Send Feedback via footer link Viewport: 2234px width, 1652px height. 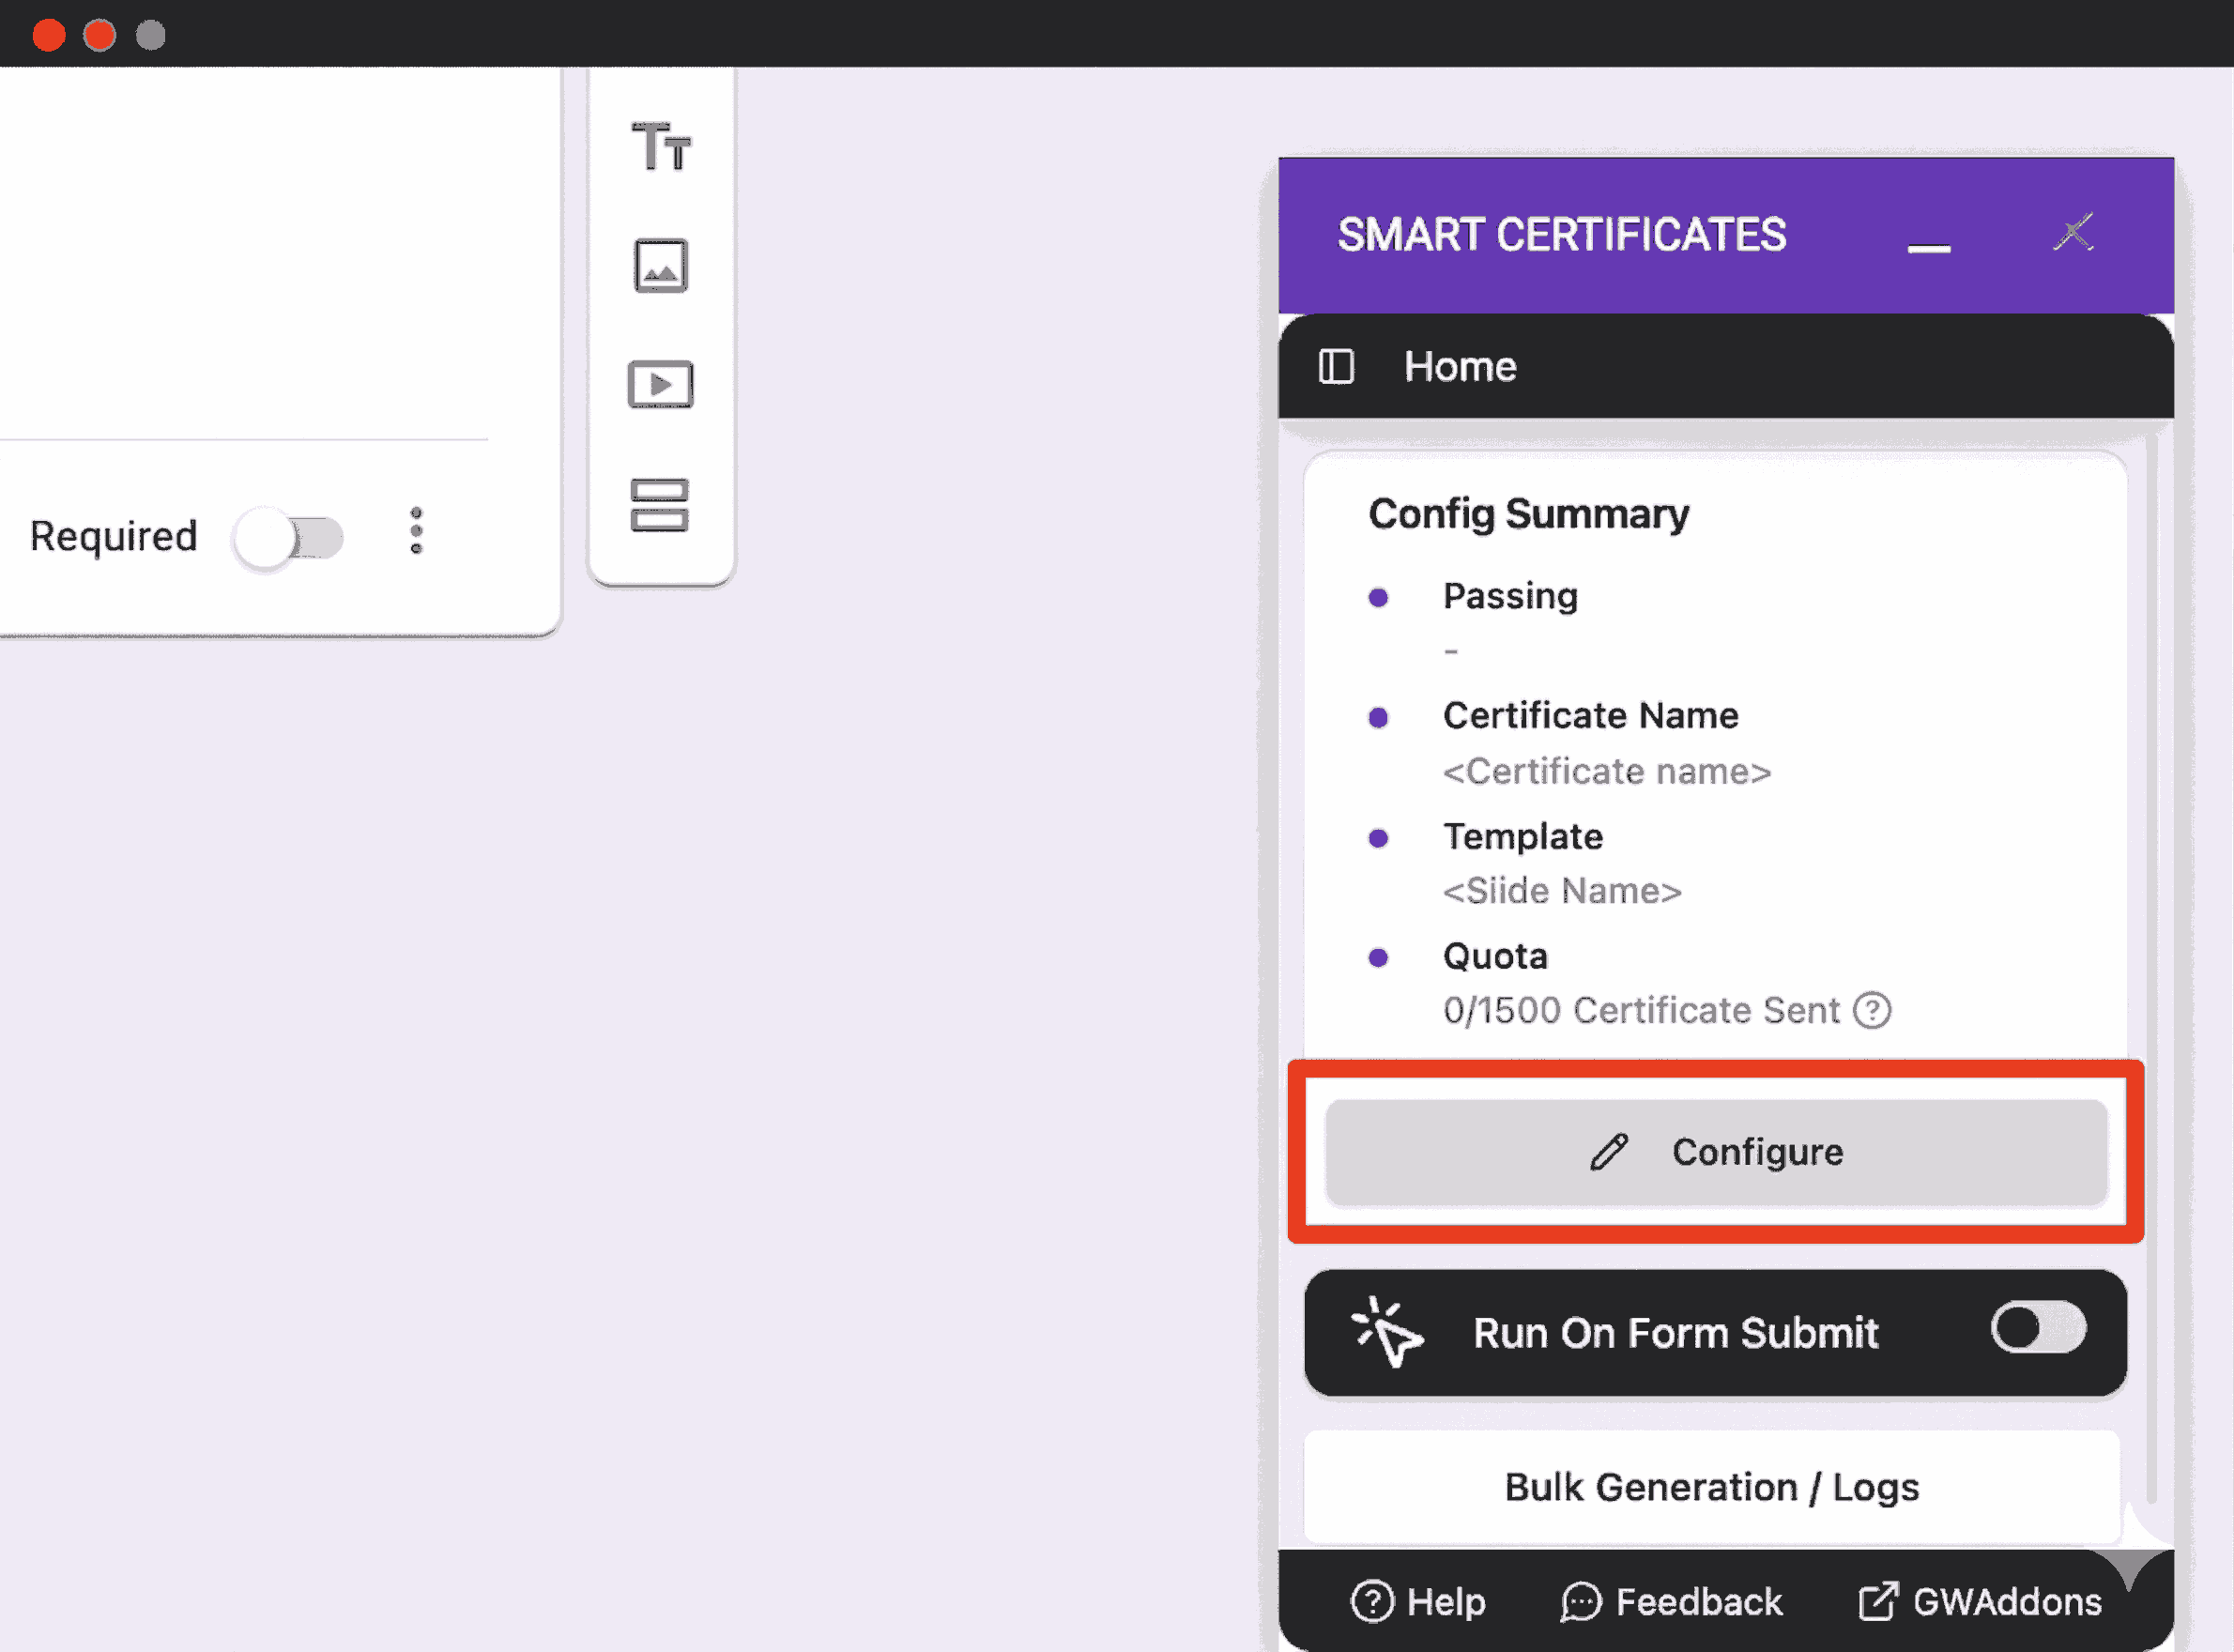[x=1671, y=1602]
